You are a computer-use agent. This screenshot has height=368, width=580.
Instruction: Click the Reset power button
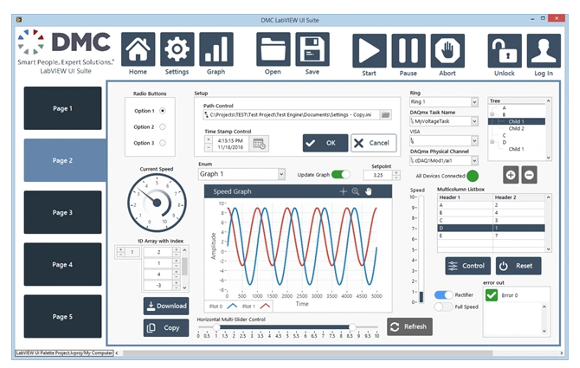pyautogui.click(x=519, y=266)
